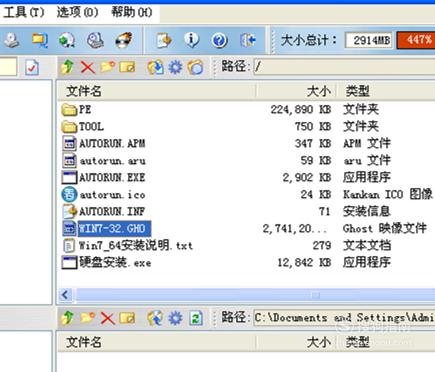Click the lower panel 大小 column header
The height and width of the screenshot is (372, 435).
point(296,342)
